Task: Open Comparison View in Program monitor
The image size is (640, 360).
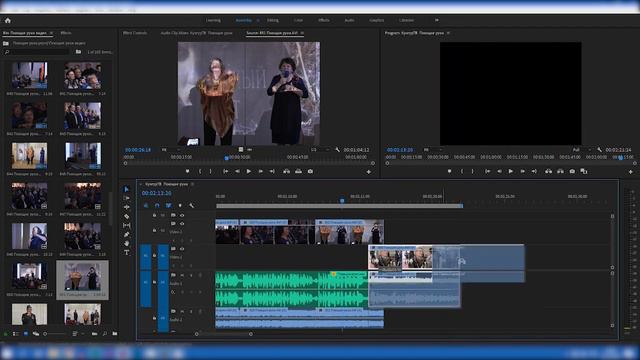Action: (584, 171)
